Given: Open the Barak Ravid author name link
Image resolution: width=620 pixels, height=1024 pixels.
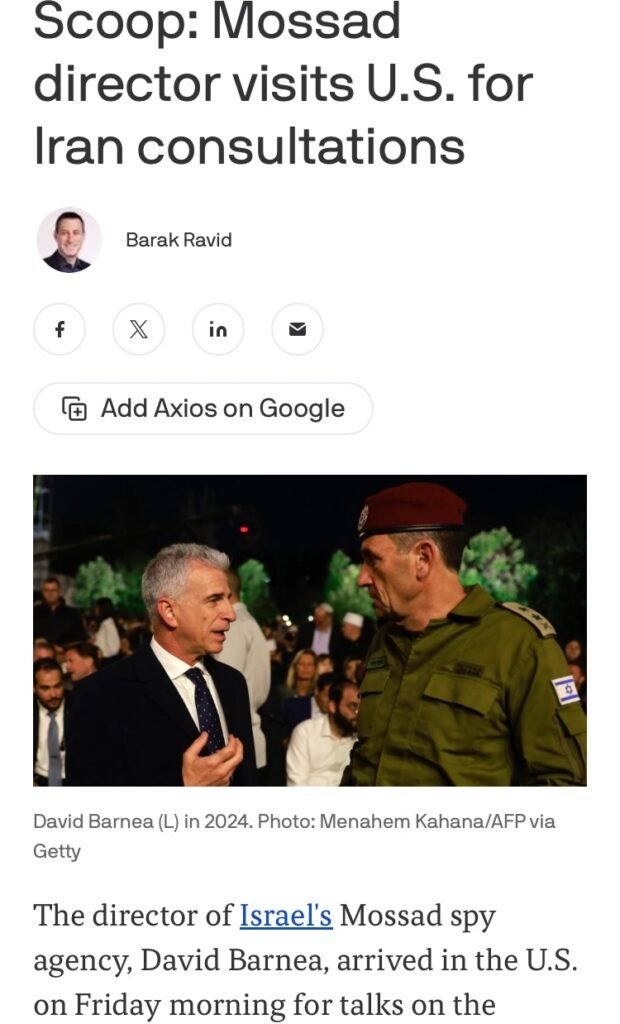Looking at the screenshot, I should 178,240.
